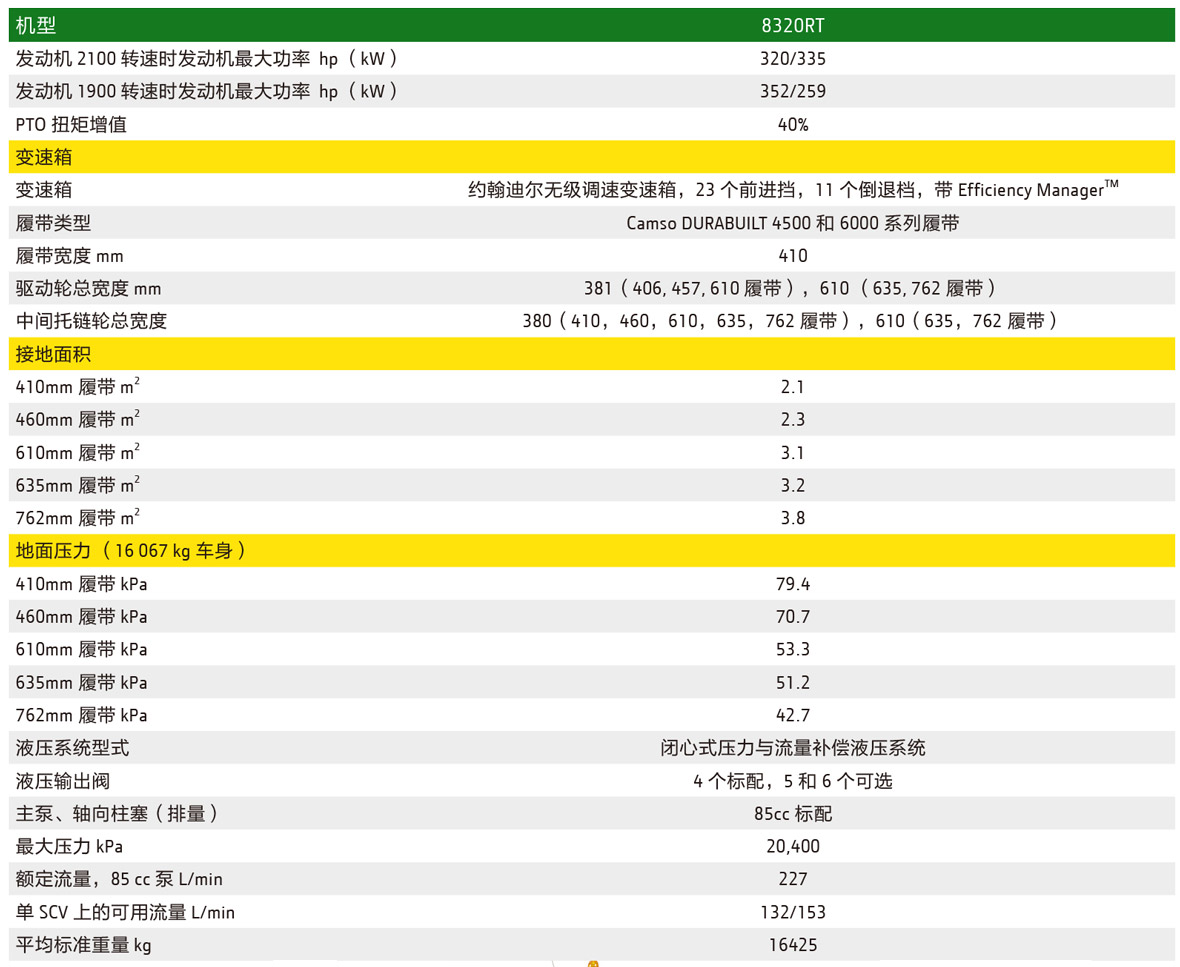Select the 履带类型 row label
Viewport: 1180px width, 967px height.
[x=53, y=223]
